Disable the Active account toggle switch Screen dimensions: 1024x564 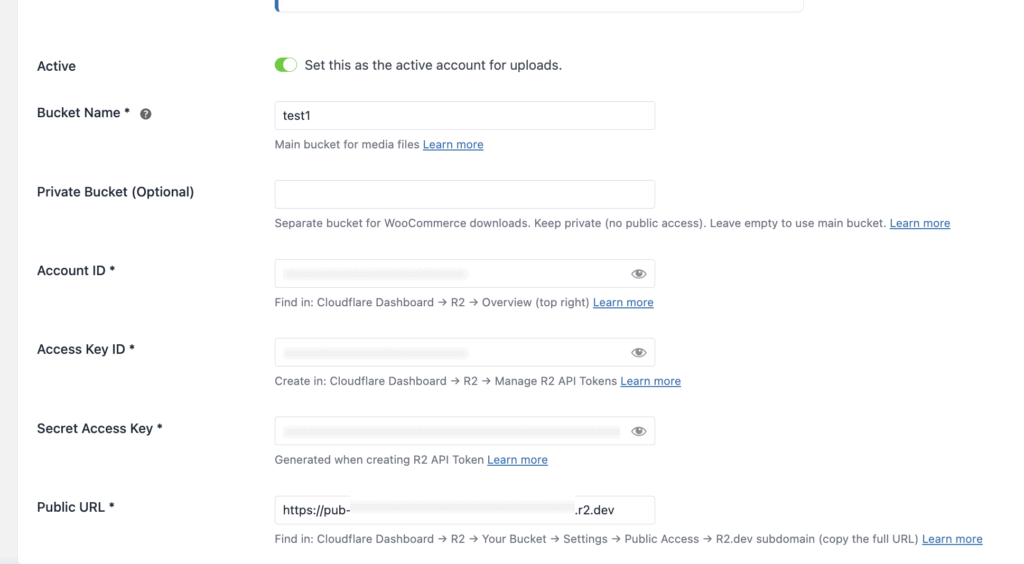(286, 65)
